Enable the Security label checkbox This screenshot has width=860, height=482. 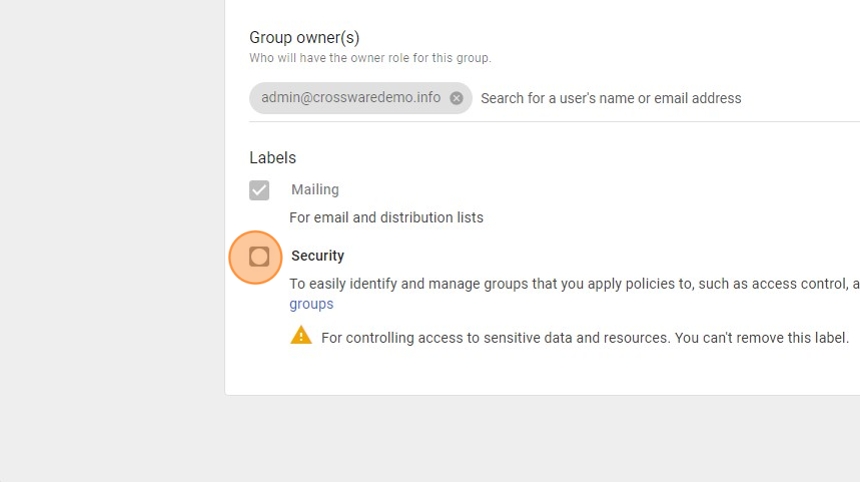point(259,257)
